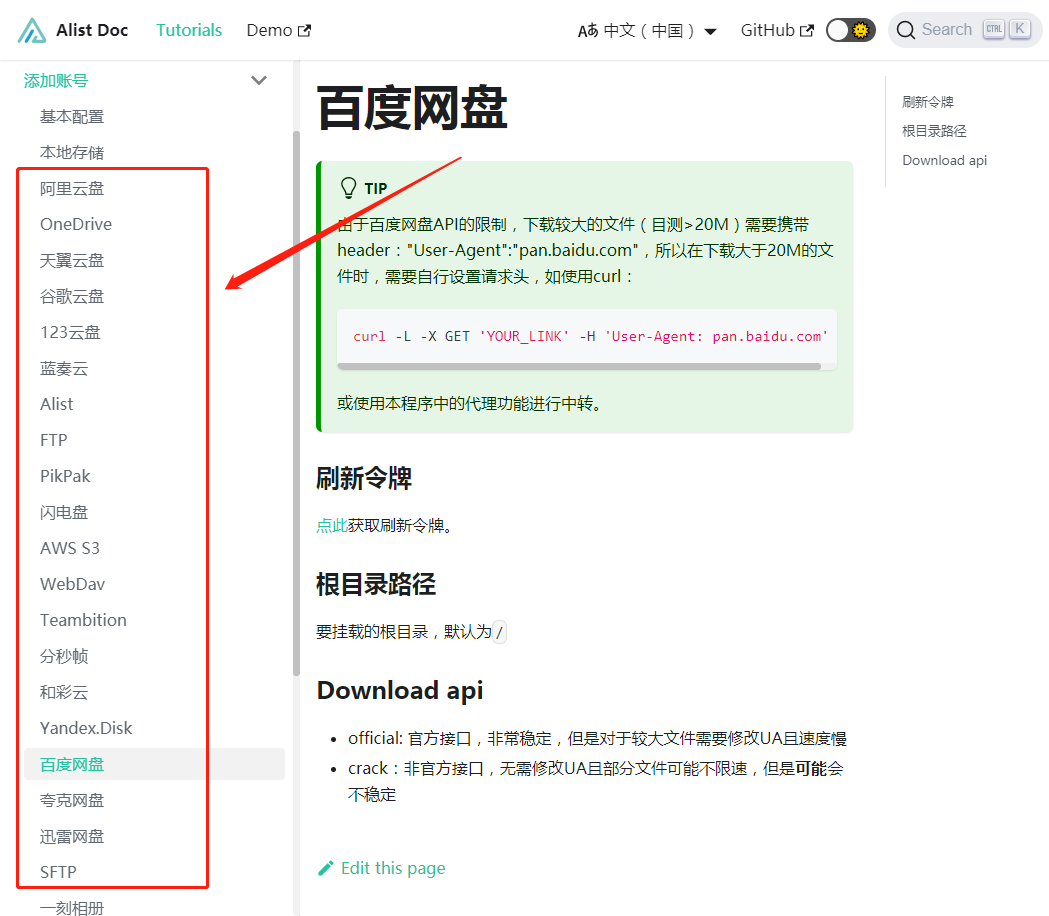This screenshot has height=916, width=1049.
Task: Click the inline '/' code snippet
Action: [499, 632]
